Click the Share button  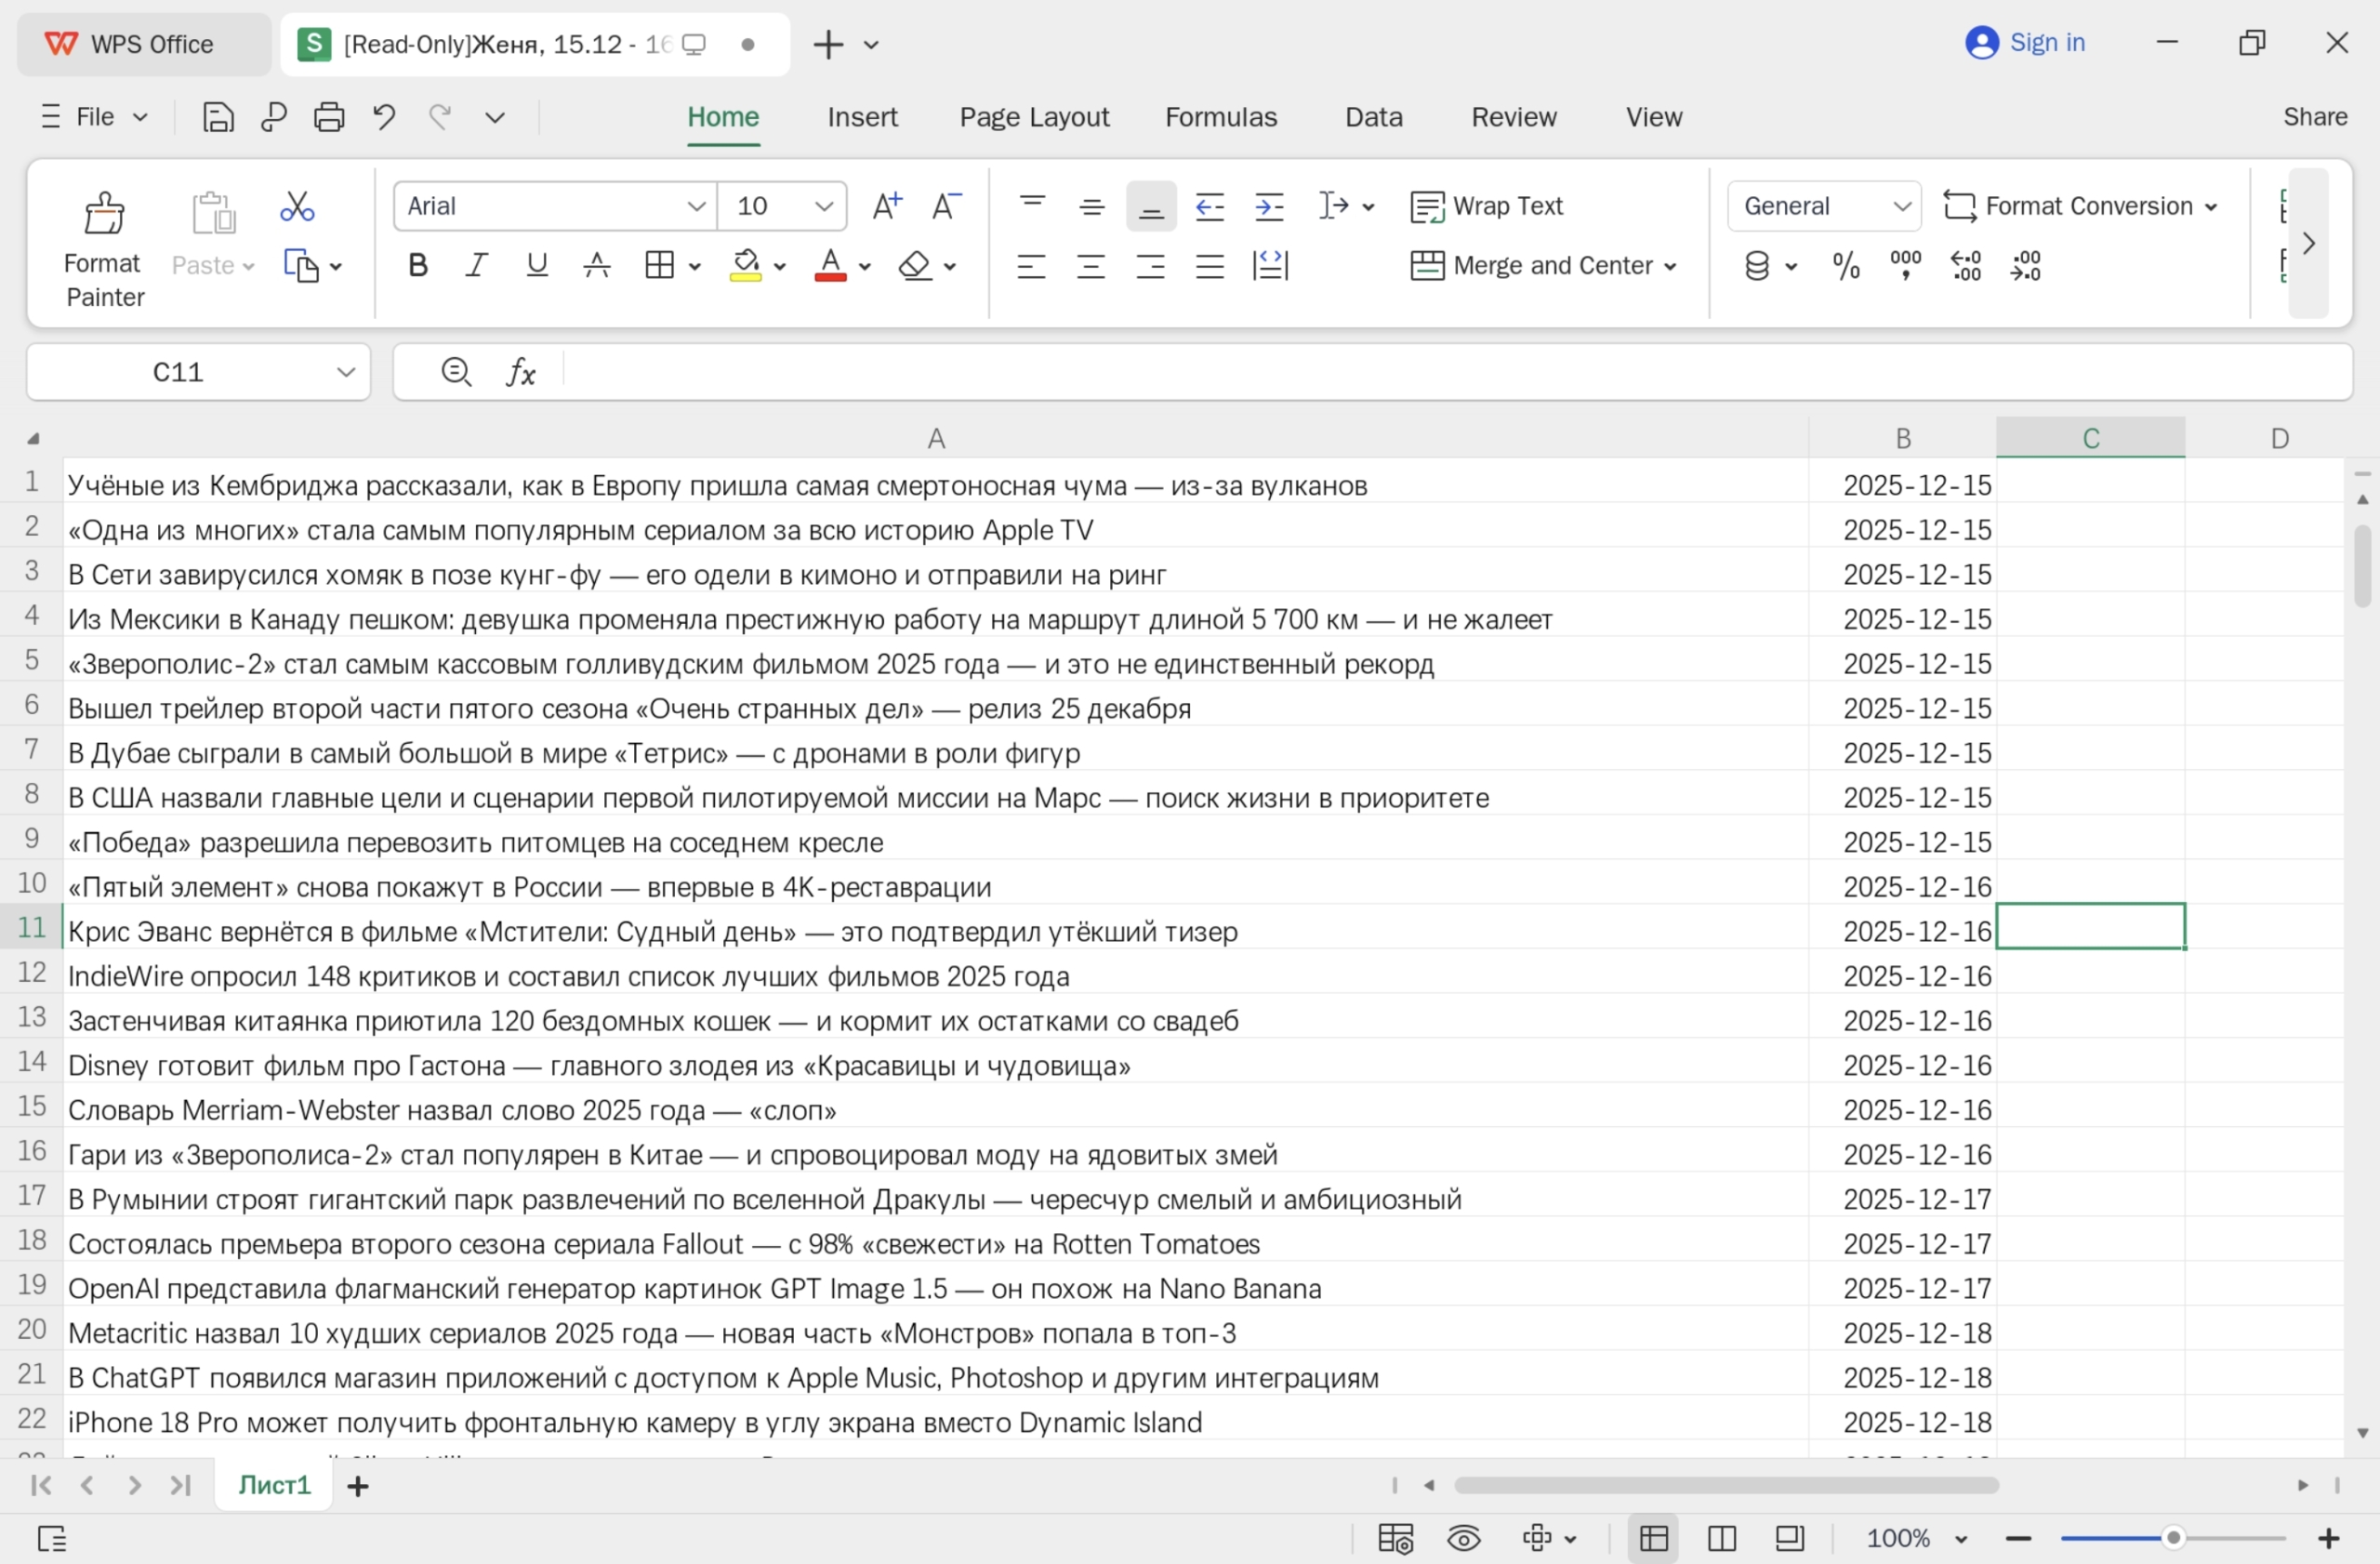tap(2316, 116)
